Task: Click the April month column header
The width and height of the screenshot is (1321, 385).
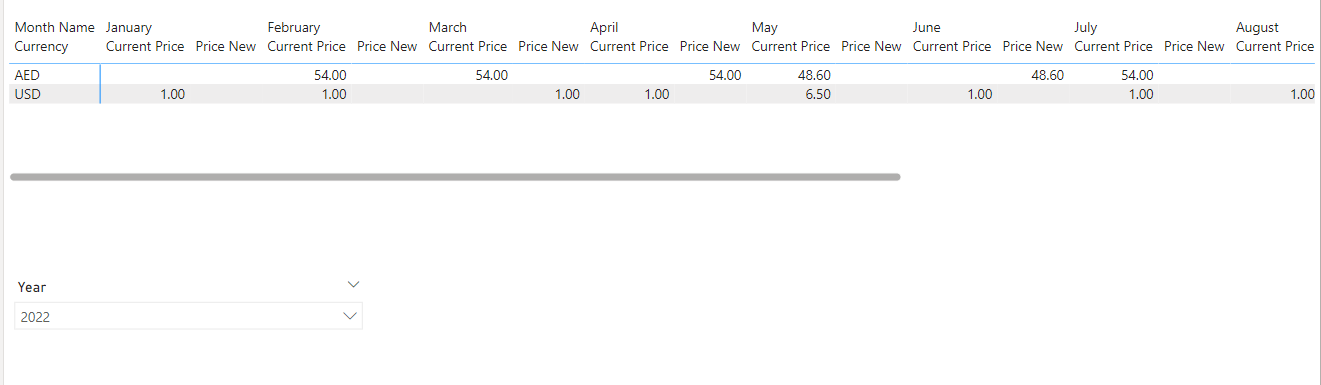Action: pos(604,28)
